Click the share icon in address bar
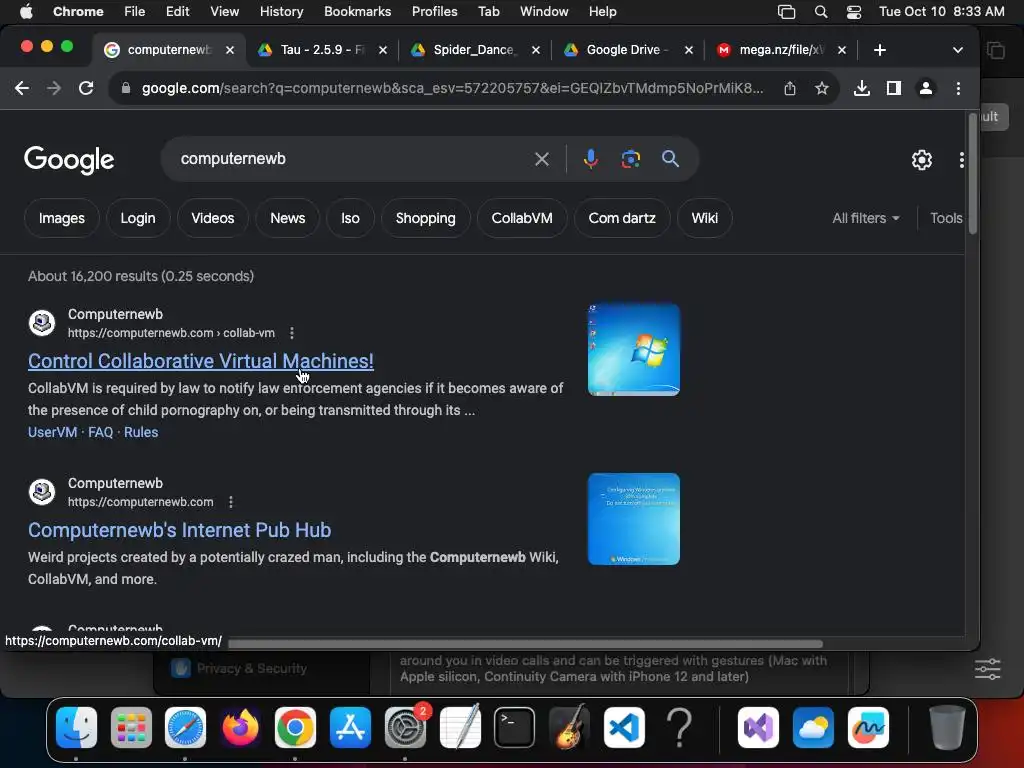The height and width of the screenshot is (768, 1024). click(x=790, y=88)
